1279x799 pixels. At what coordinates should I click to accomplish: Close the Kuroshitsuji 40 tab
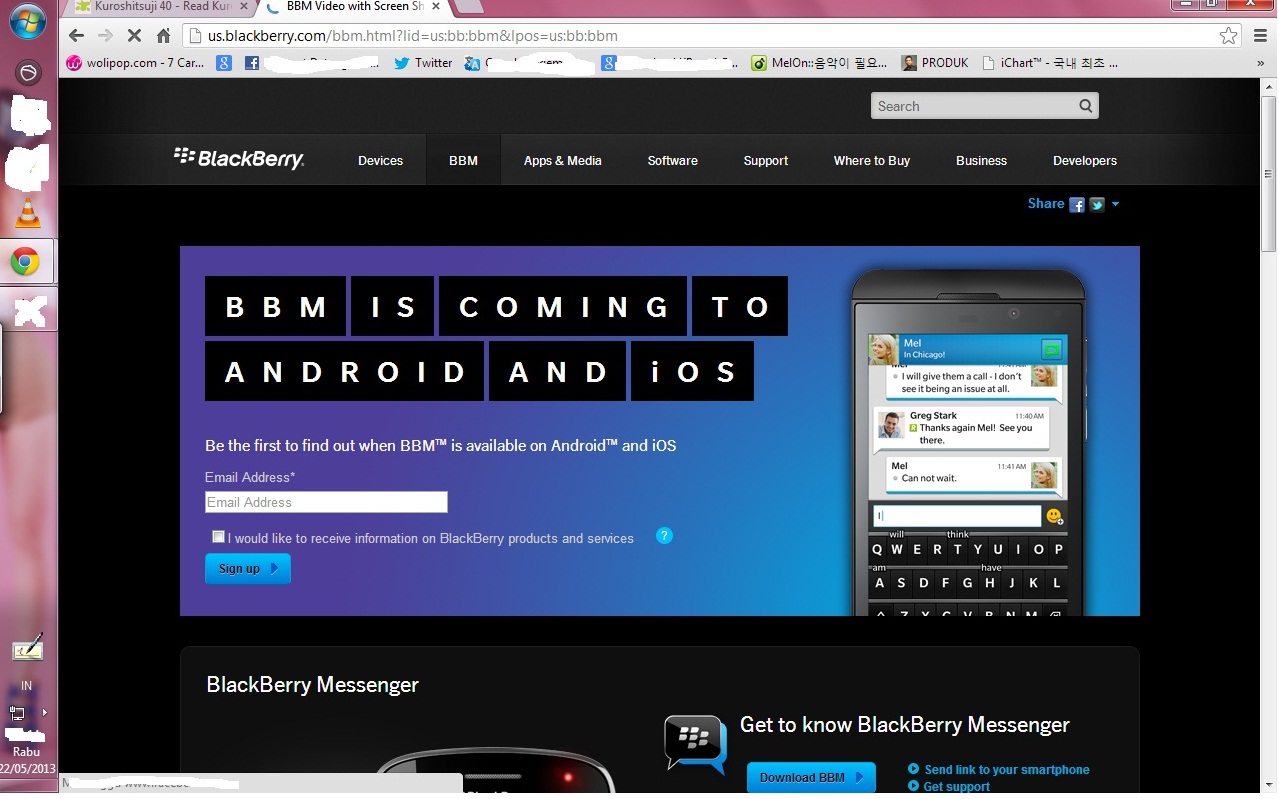click(243, 7)
